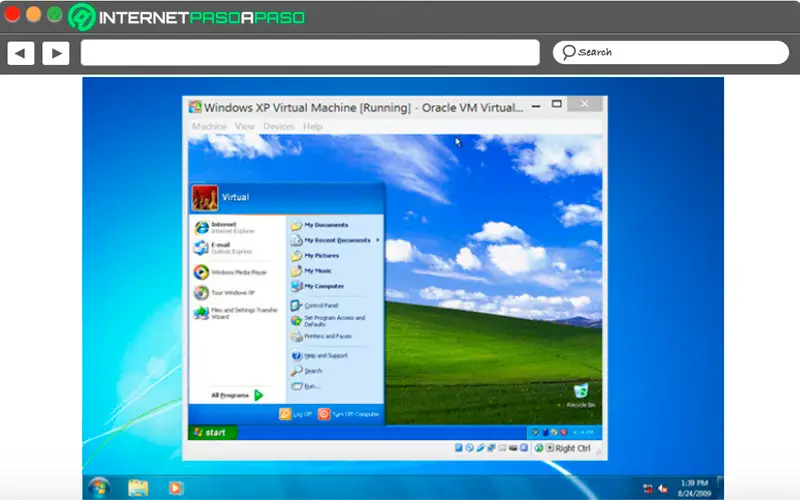Viewport: 800px width, 500px height.
Task: Click the network adapter indicator in status bar
Action: pyautogui.click(x=491, y=447)
